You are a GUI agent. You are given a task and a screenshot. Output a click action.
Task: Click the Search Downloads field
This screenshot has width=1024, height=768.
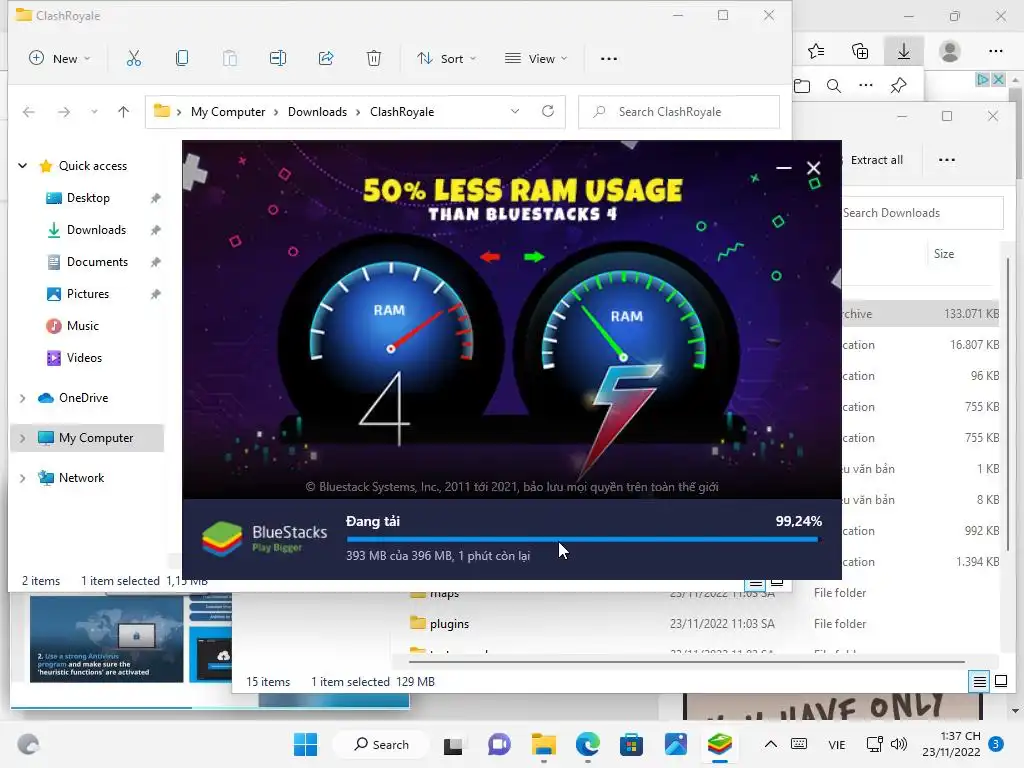point(922,213)
